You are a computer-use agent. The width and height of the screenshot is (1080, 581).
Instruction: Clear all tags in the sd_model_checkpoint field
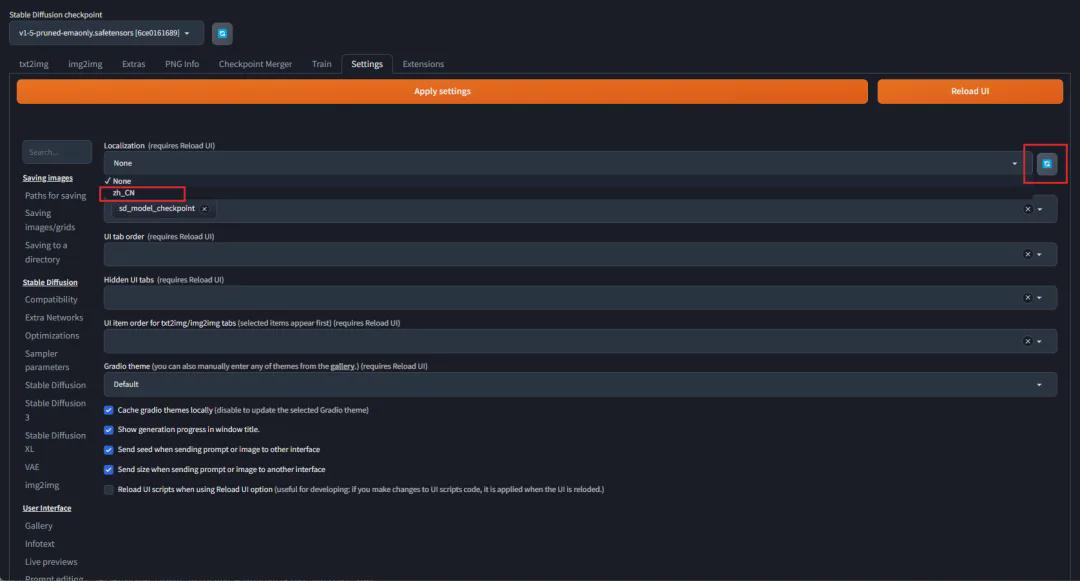(1027, 209)
